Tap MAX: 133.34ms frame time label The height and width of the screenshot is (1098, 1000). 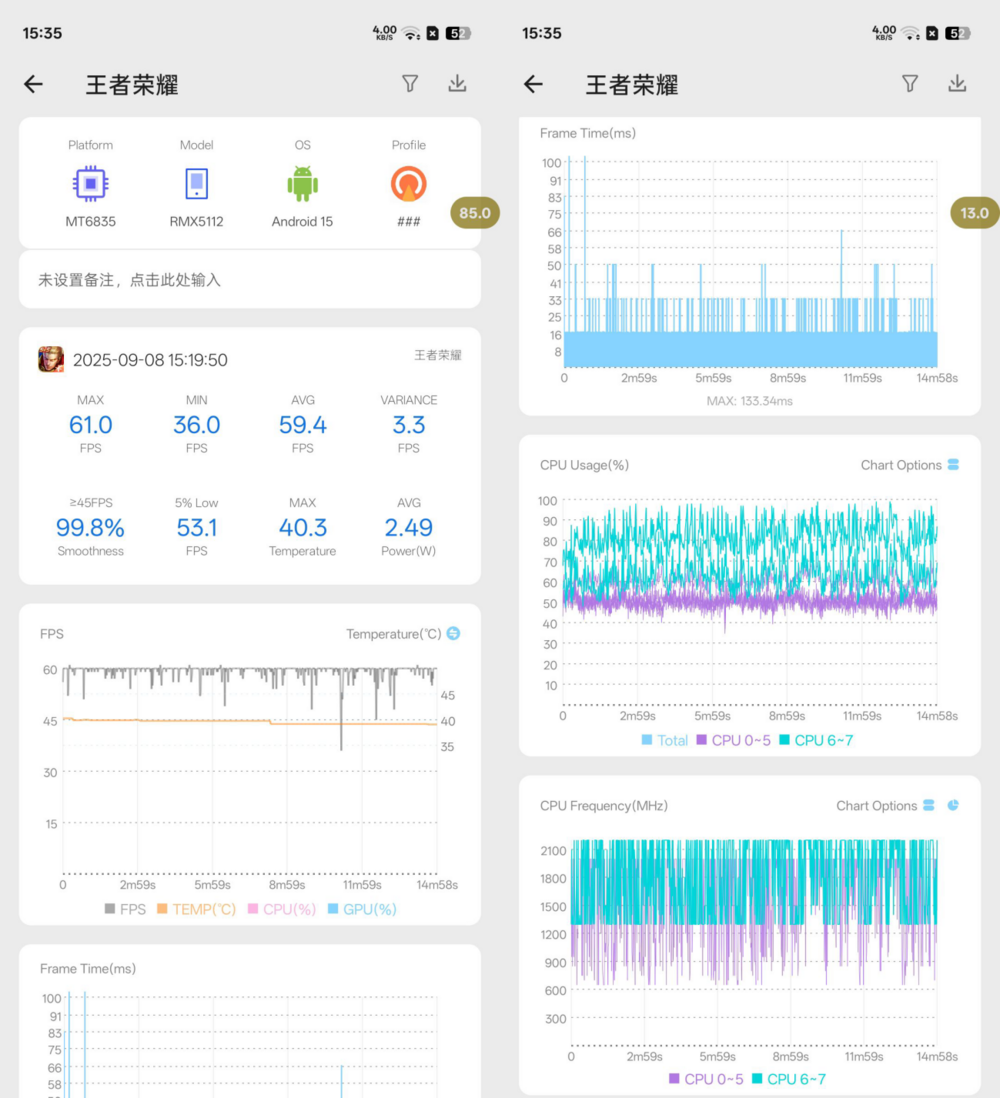coord(749,401)
